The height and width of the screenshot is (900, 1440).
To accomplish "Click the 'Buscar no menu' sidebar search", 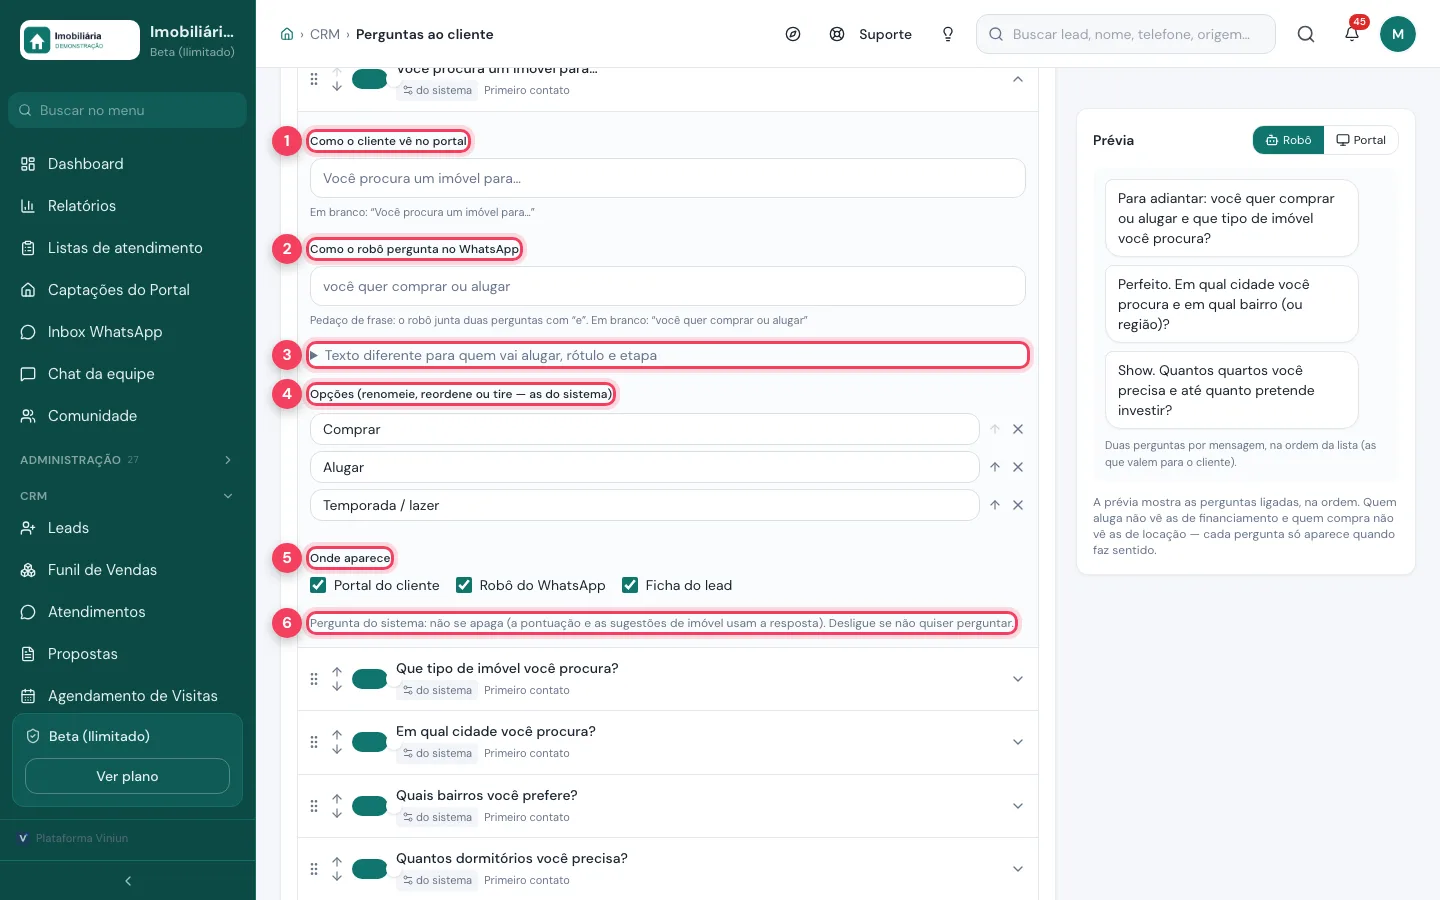I will click(127, 110).
